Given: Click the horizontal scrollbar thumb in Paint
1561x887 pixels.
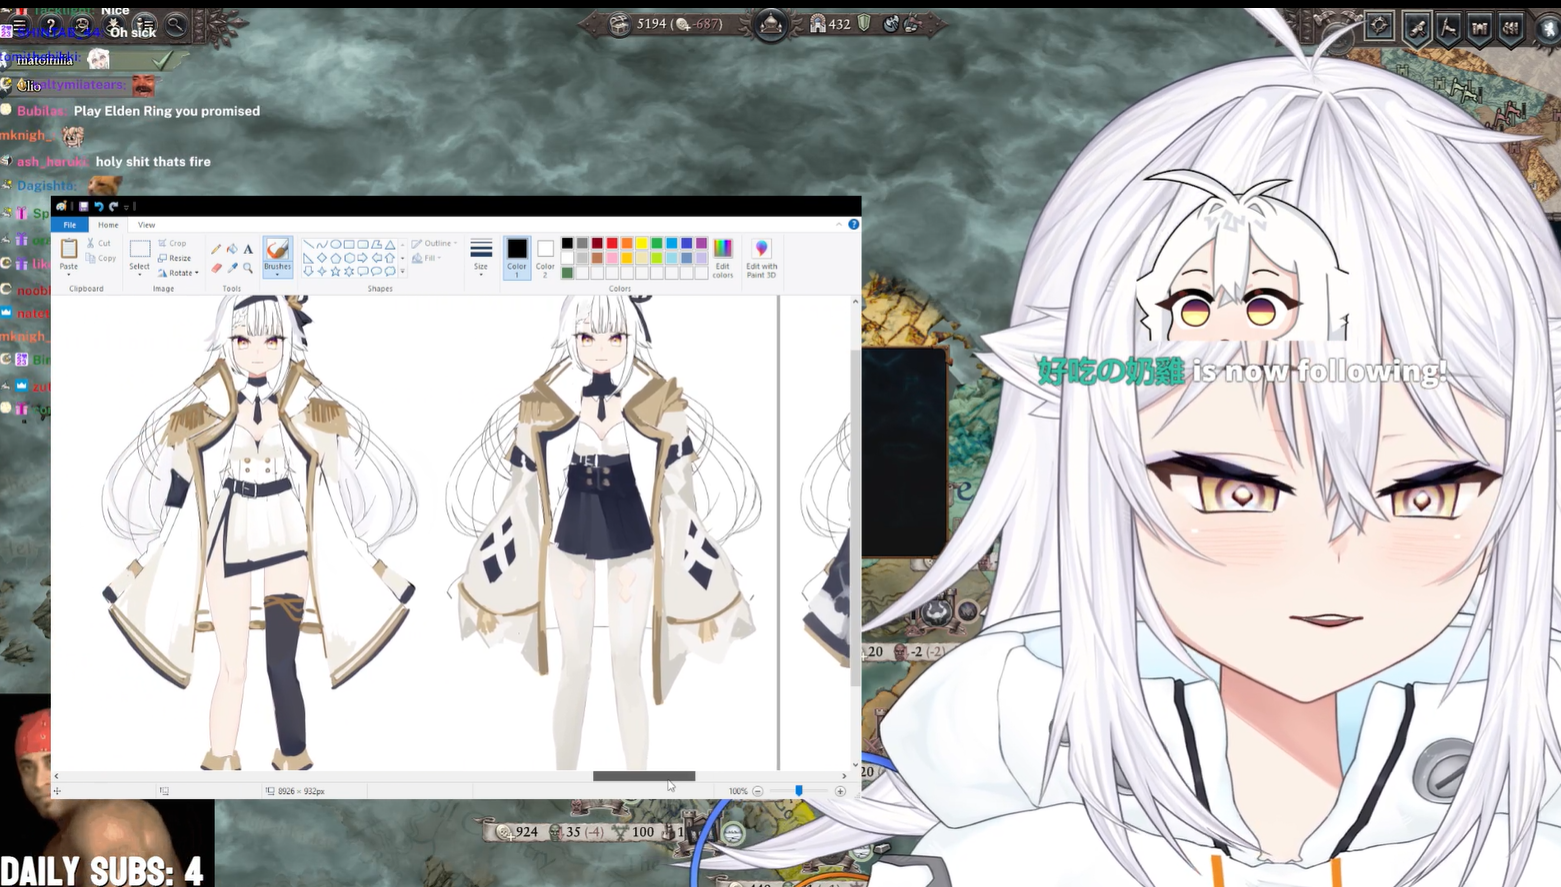Looking at the screenshot, I should coord(644,776).
